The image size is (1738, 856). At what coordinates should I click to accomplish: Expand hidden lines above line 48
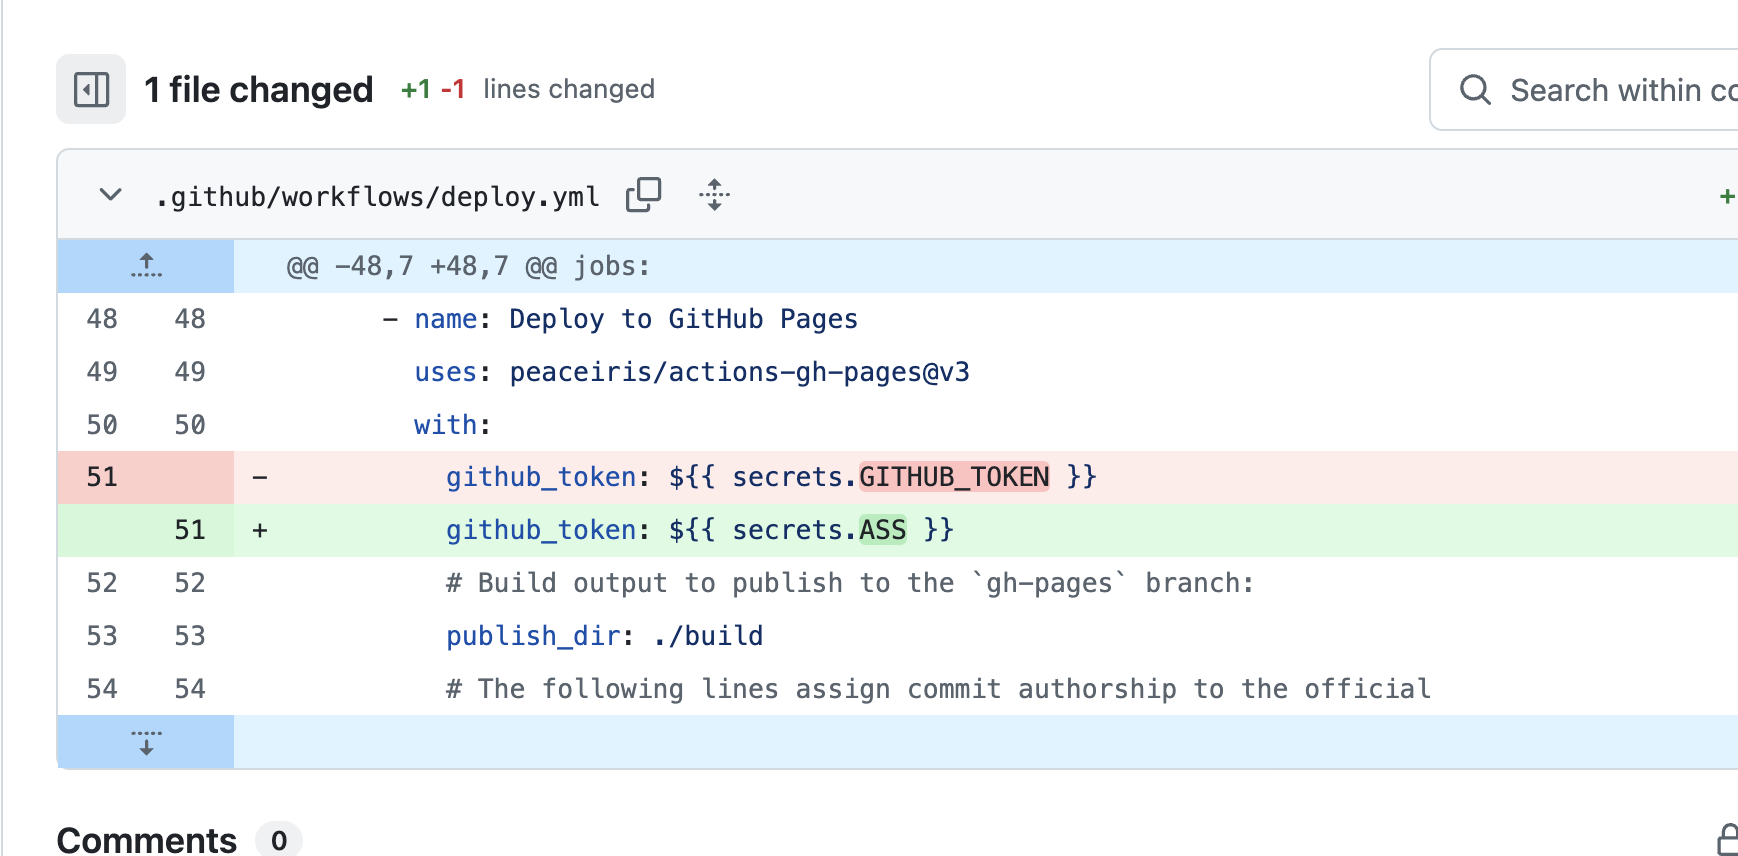(146, 266)
